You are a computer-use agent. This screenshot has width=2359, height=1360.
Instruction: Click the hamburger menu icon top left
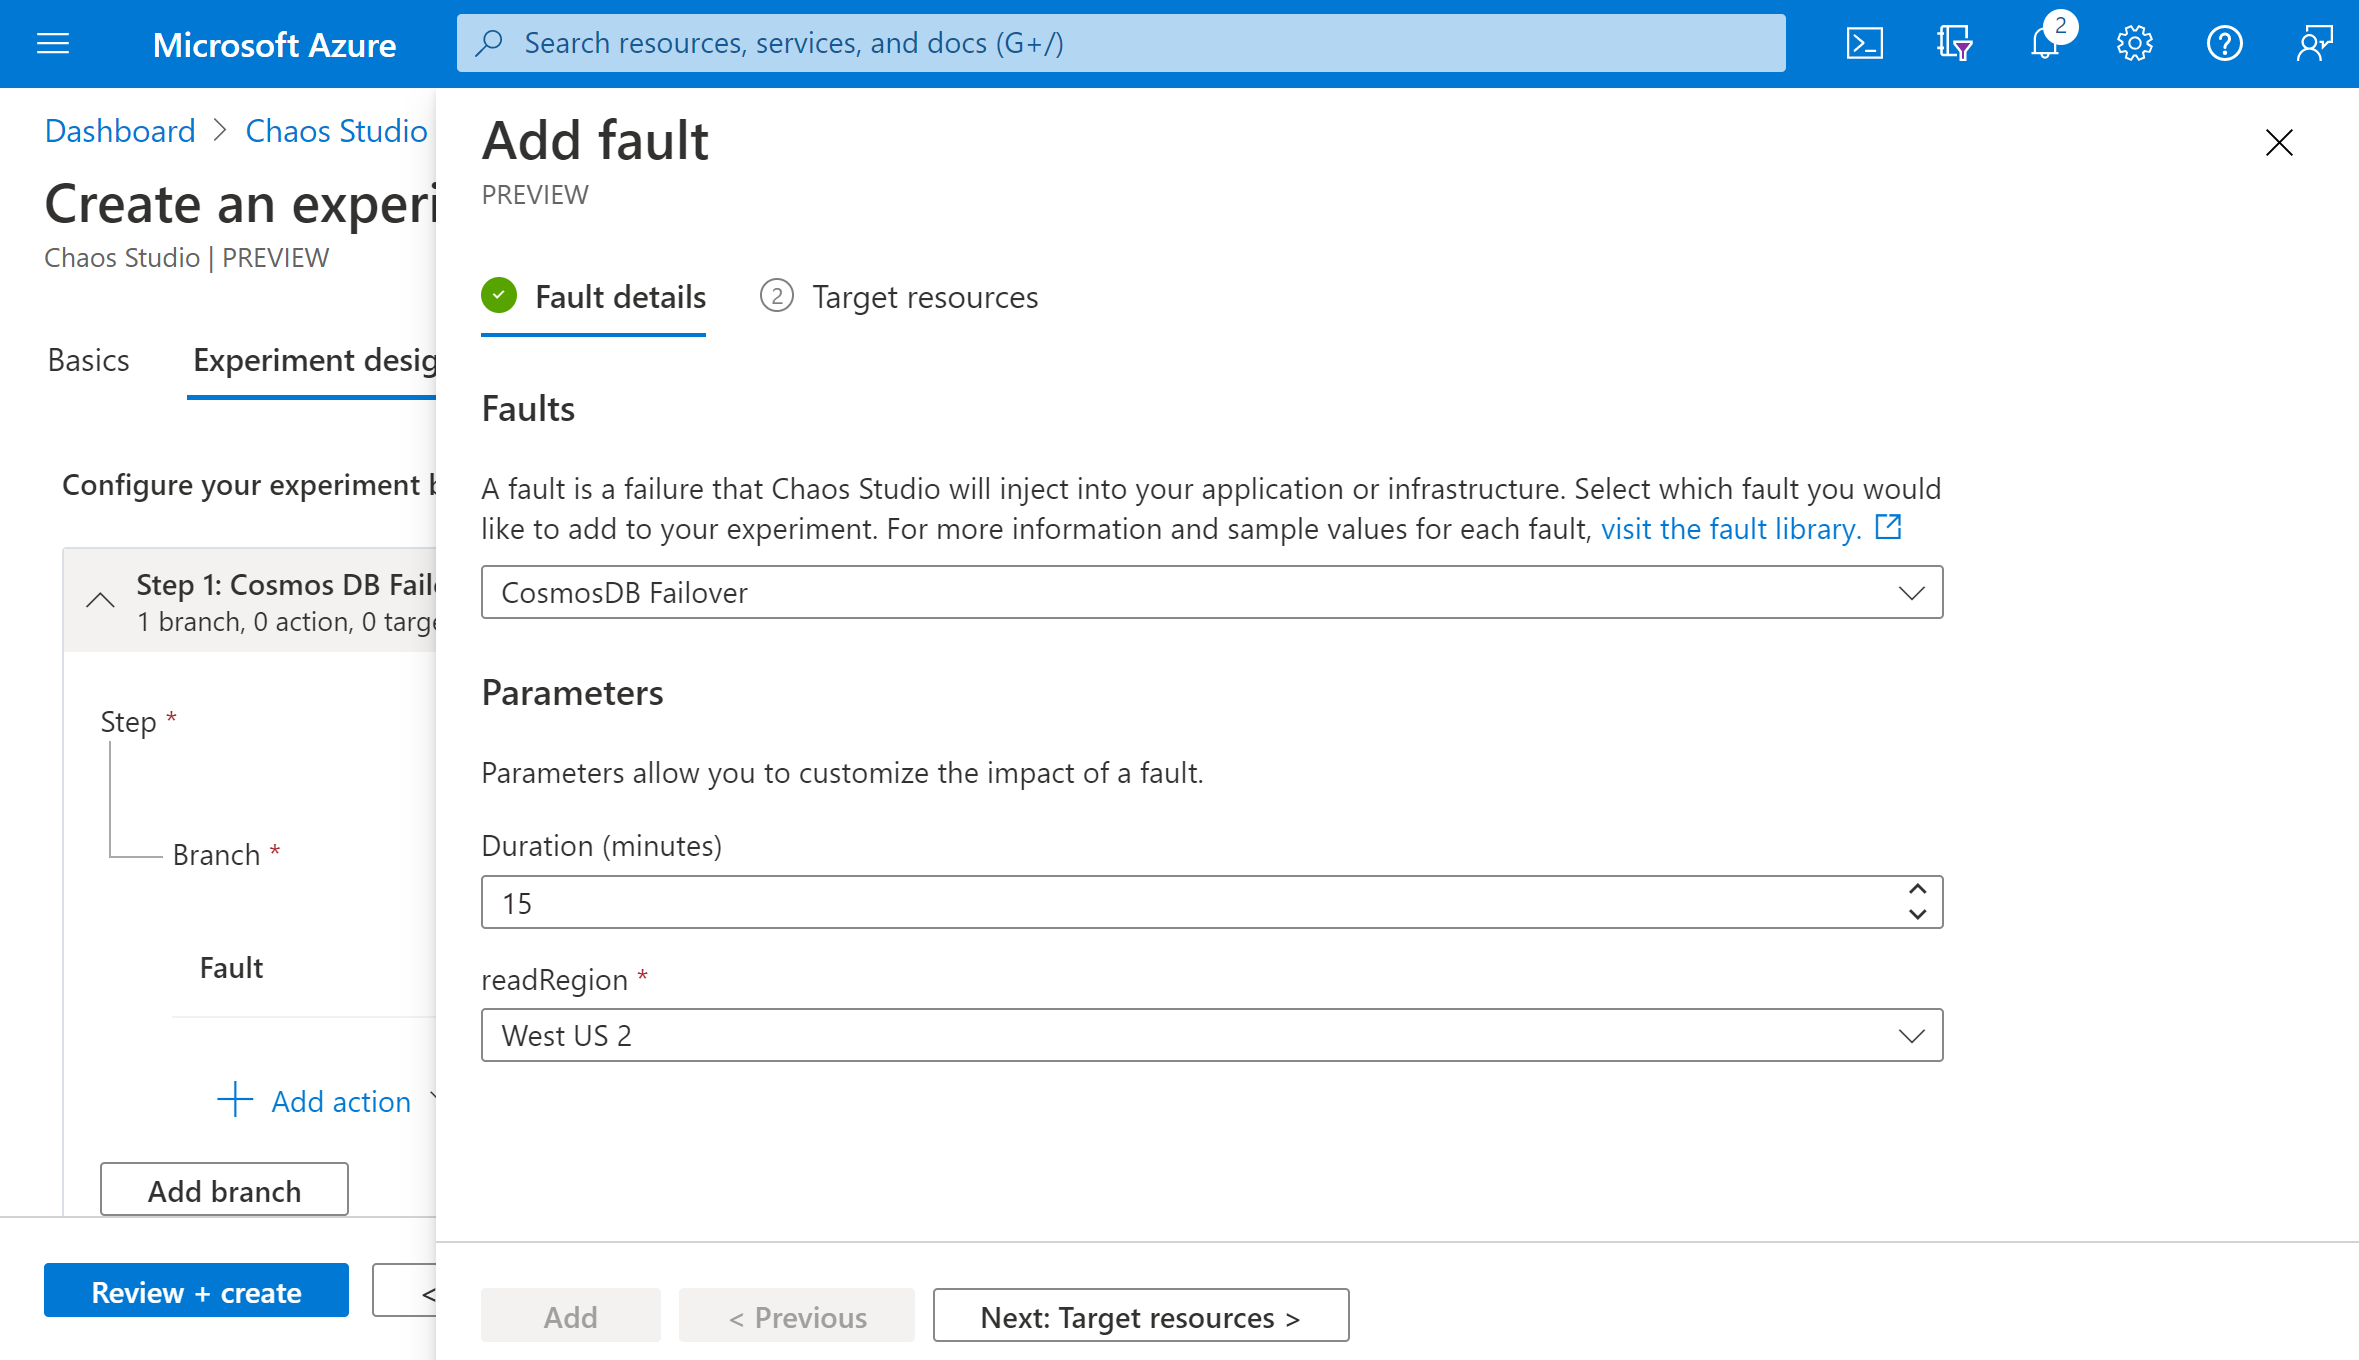click(52, 44)
